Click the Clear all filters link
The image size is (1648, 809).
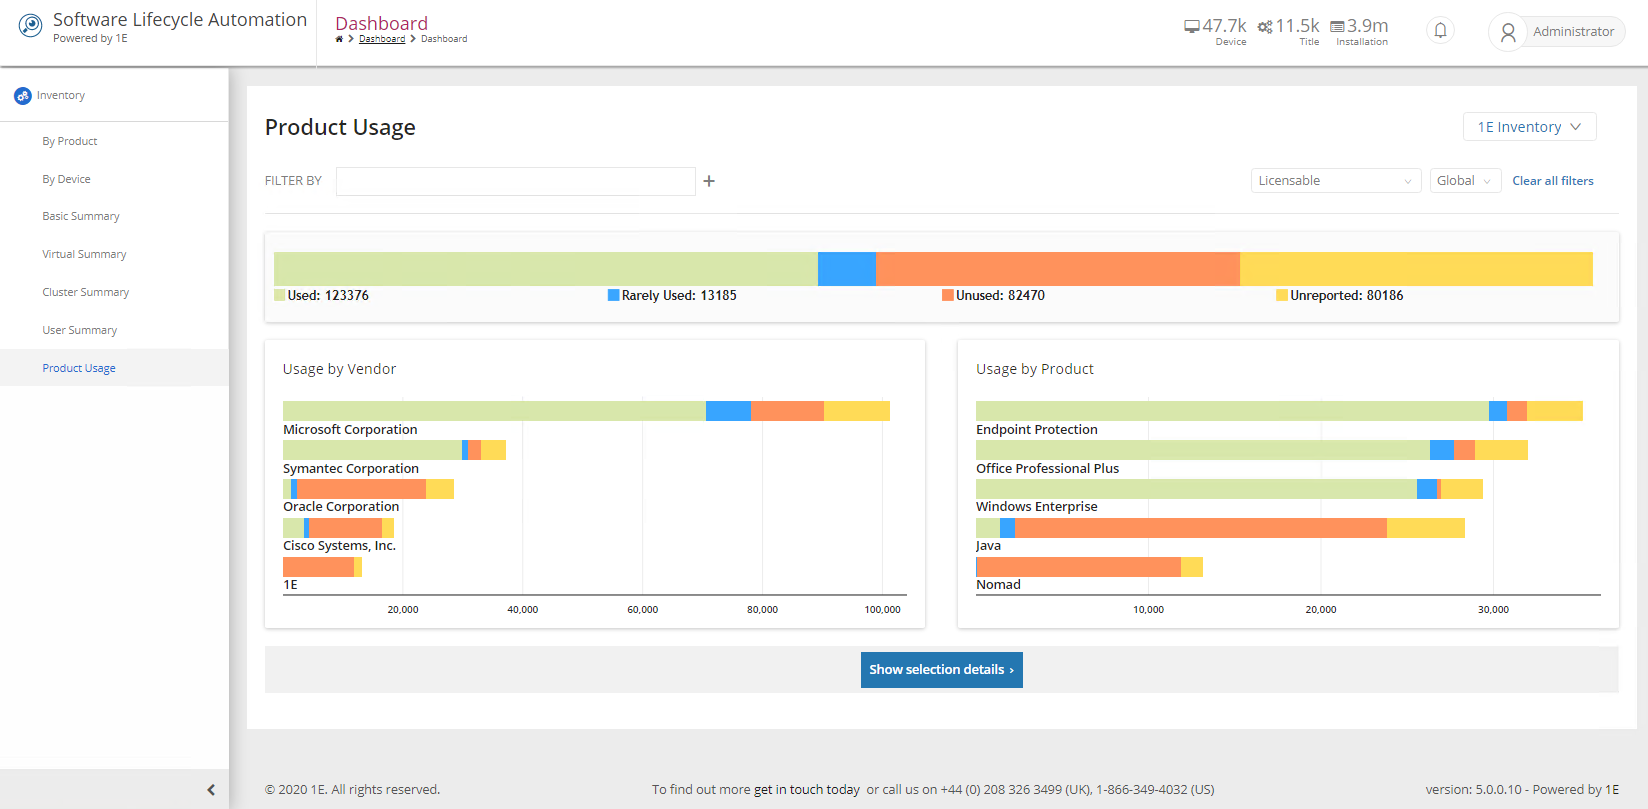tap(1552, 181)
